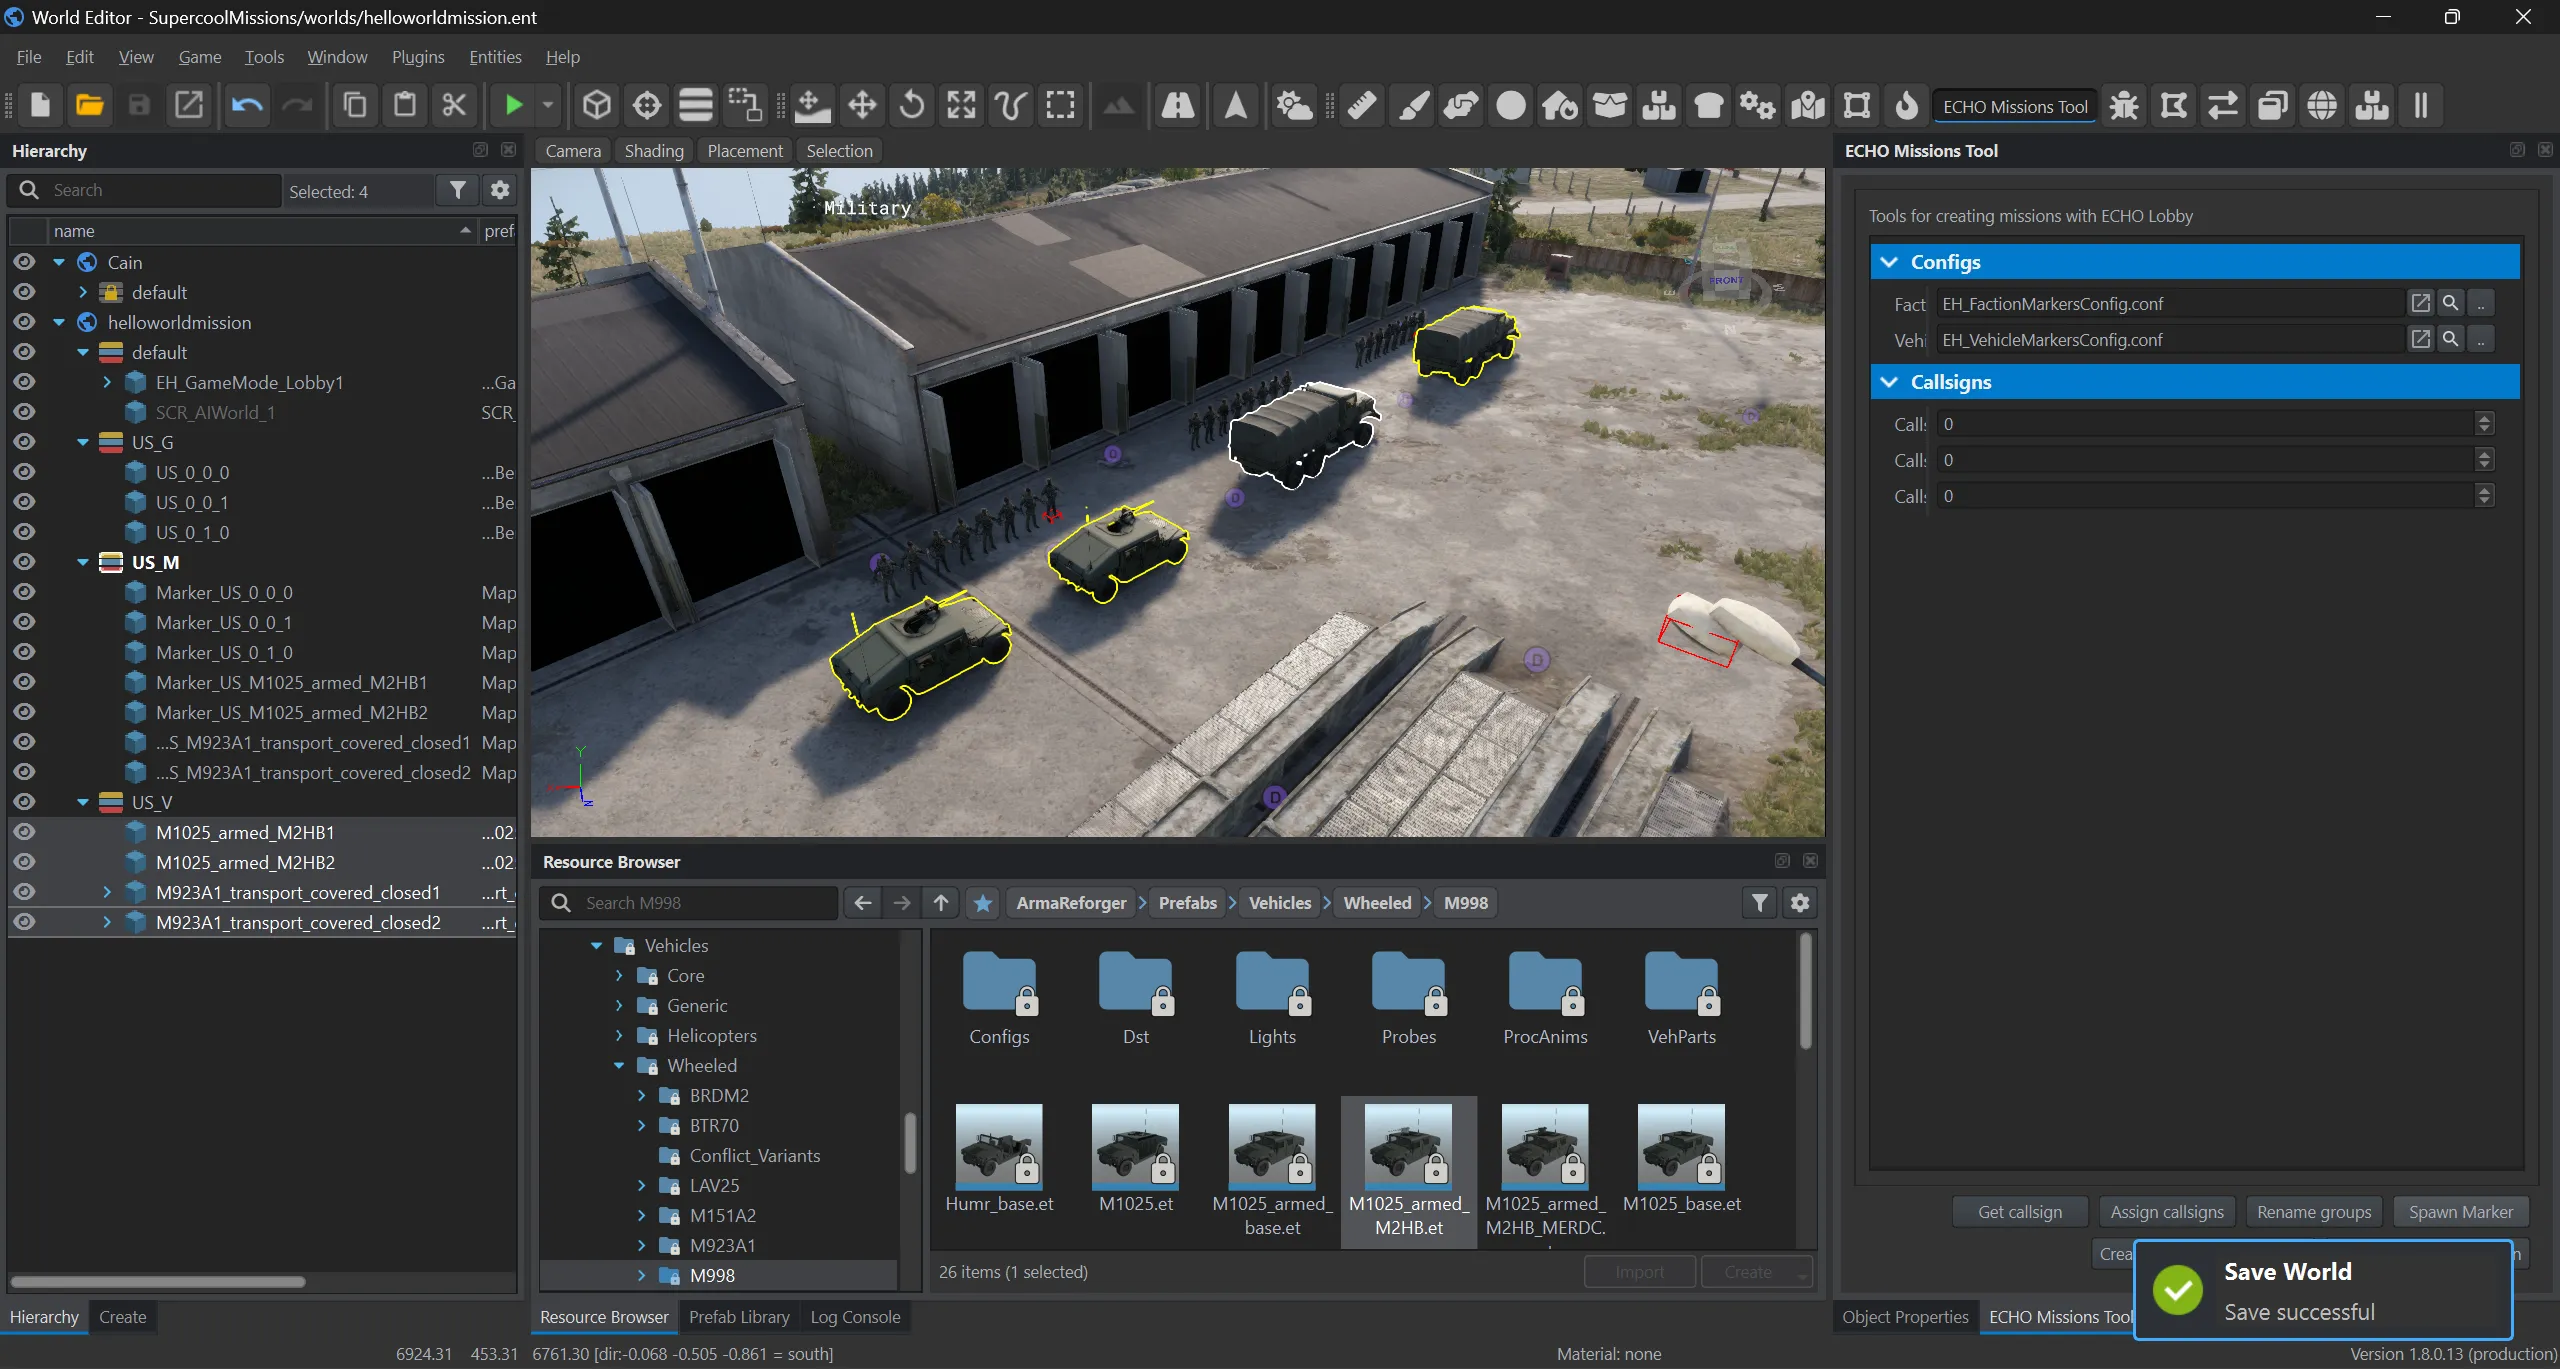Choose the dashed rectangle selection tool
The width and height of the screenshot is (2560, 1369).
click(1060, 105)
